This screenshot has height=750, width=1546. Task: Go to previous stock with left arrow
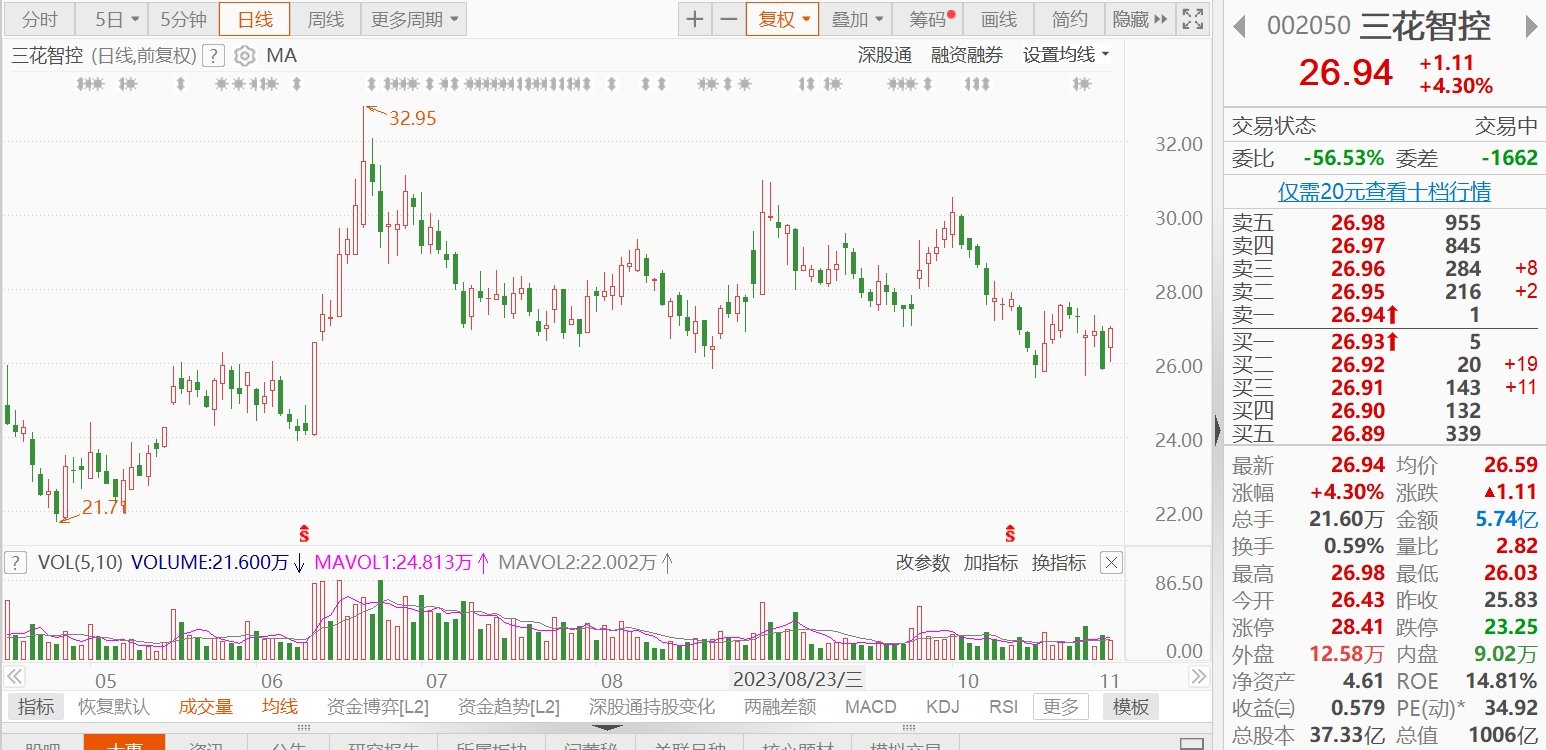coord(1240,26)
